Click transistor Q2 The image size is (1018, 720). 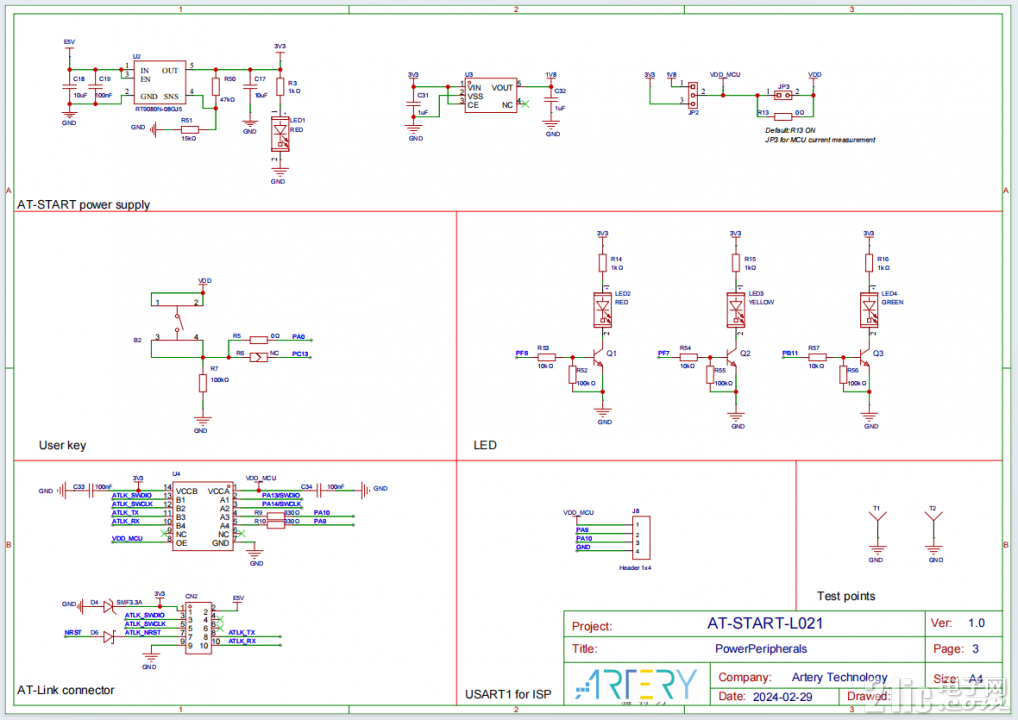tap(731, 358)
